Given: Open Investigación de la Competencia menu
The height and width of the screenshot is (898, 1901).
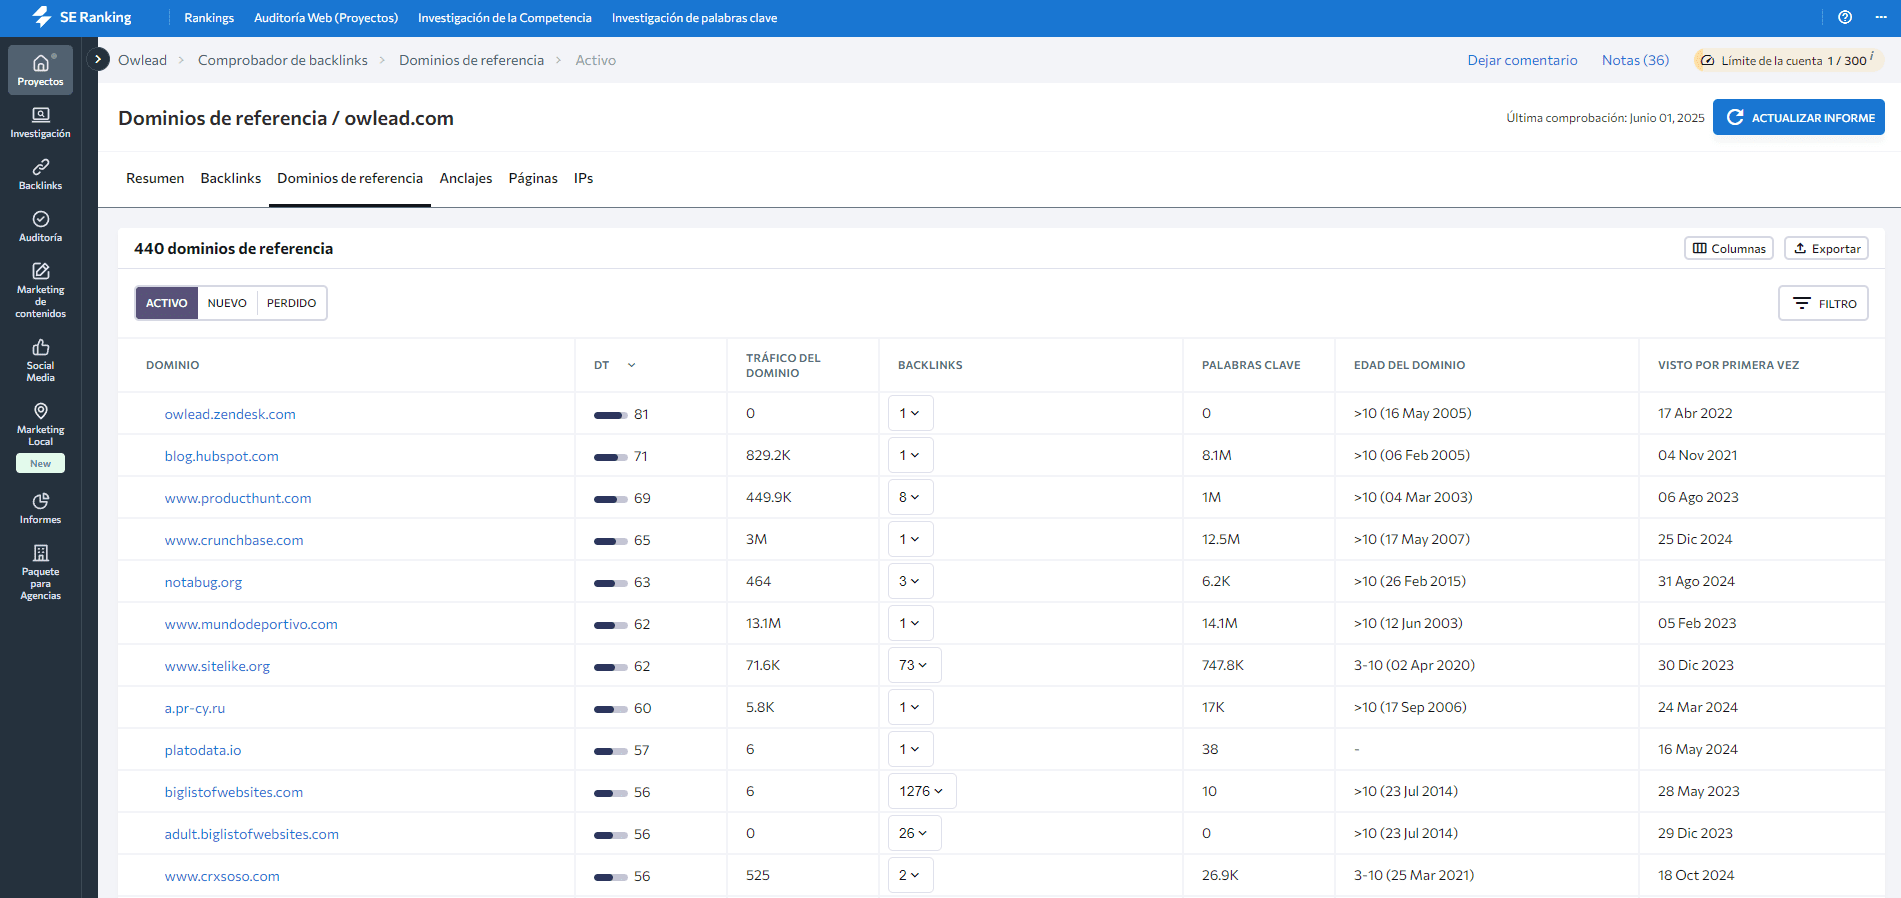Looking at the screenshot, I should (x=505, y=18).
